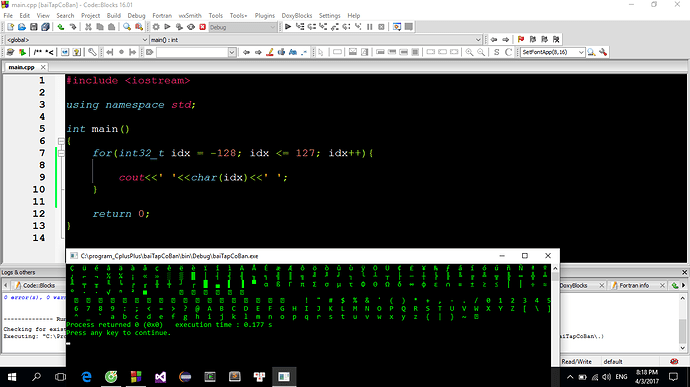Stop the debugger
Viewport: 690px width, 387px height.
[x=382, y=27]
